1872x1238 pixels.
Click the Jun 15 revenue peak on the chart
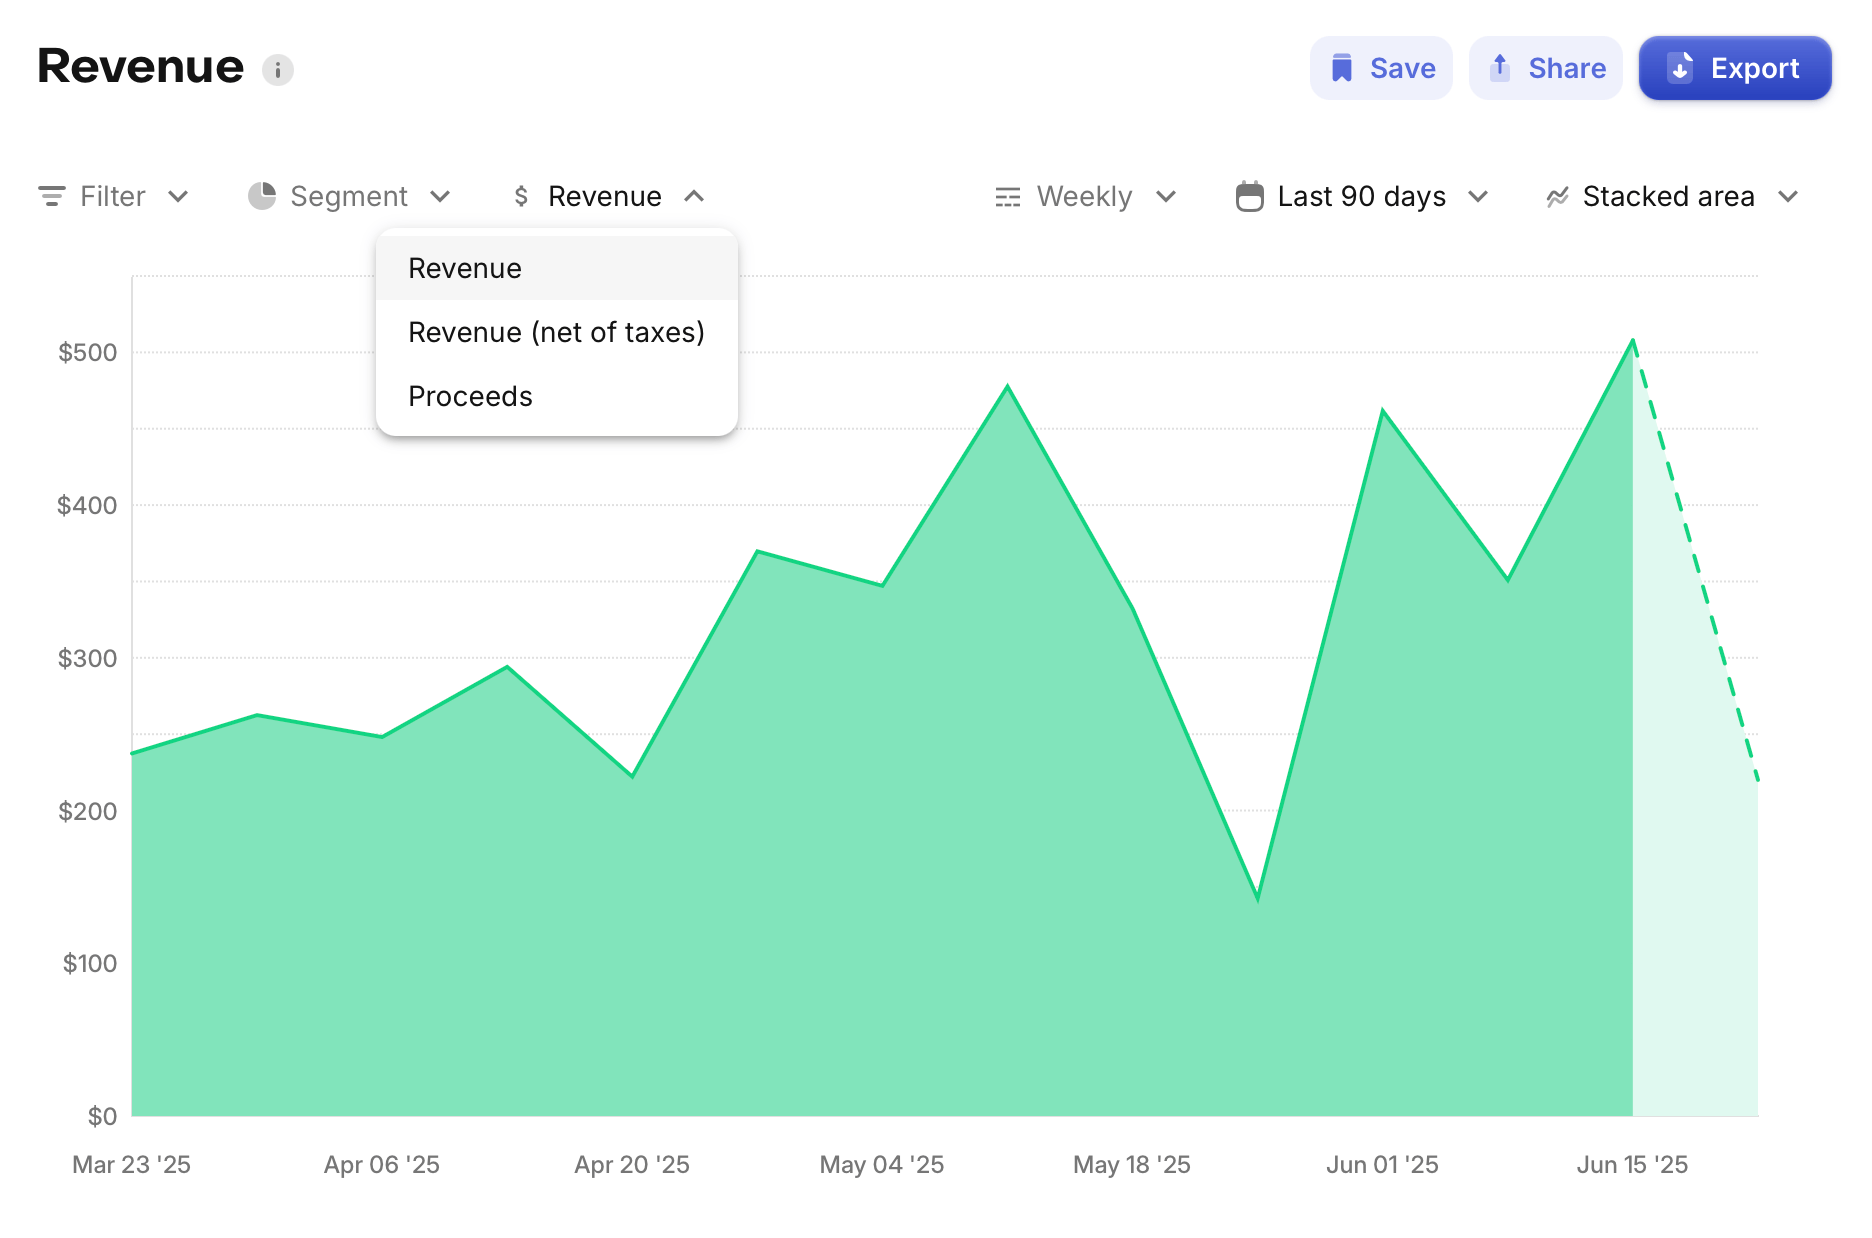[x=1633, y=343]
